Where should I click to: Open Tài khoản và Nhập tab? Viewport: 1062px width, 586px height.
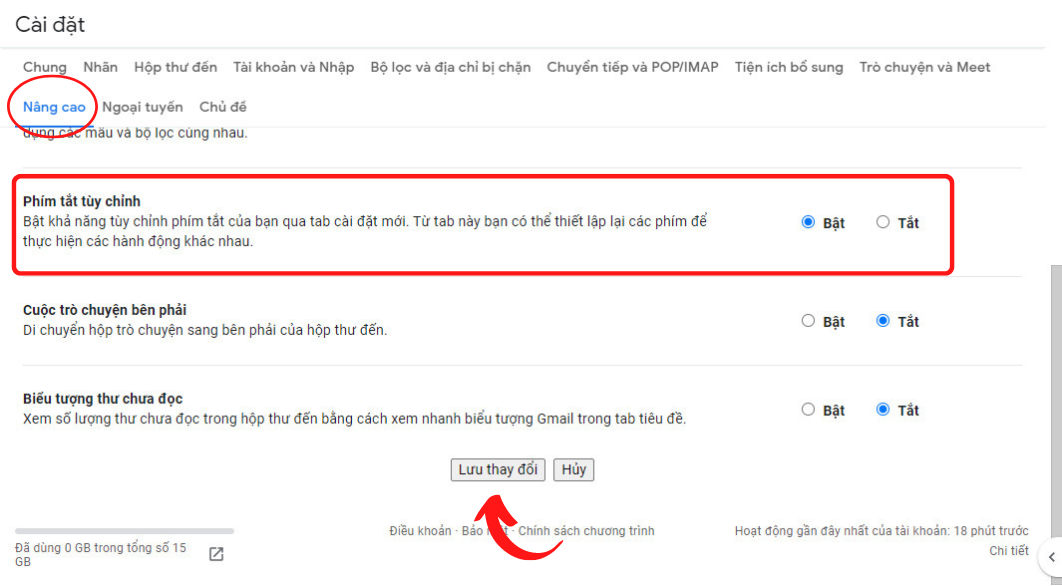pos(294,67)
